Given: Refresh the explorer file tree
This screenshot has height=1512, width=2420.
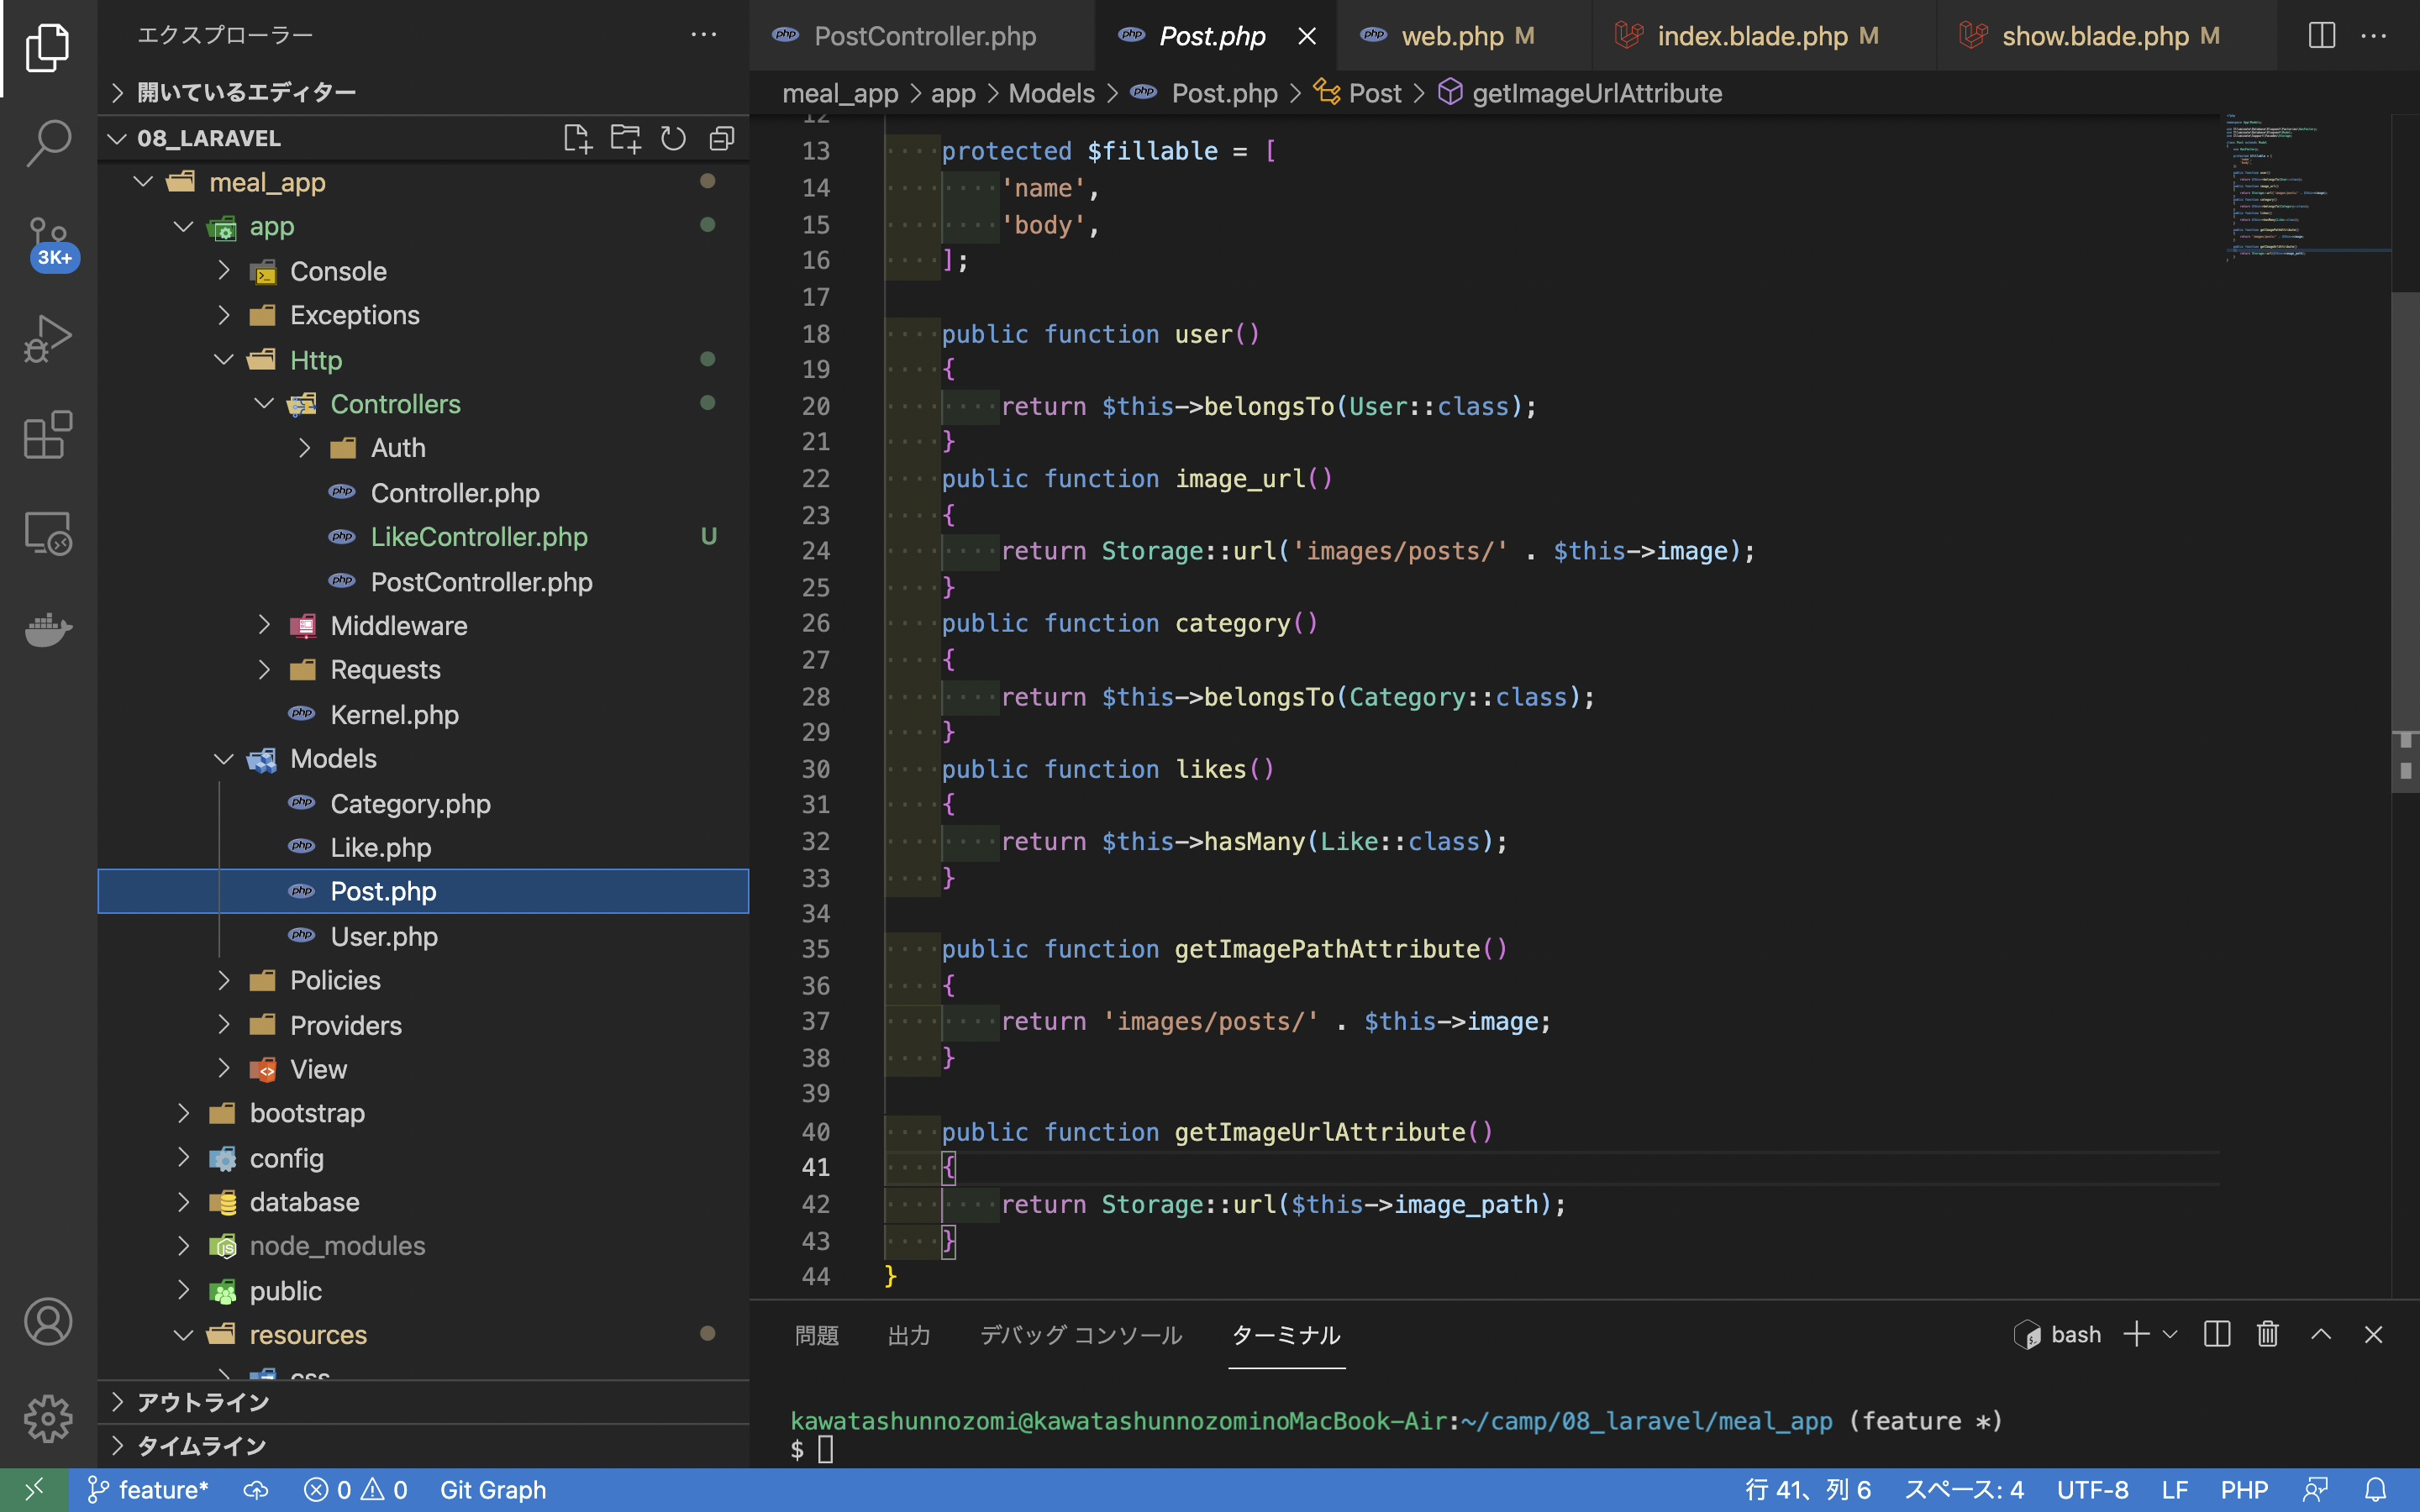Looking at the screenshot, I should [x=673, y=138].
